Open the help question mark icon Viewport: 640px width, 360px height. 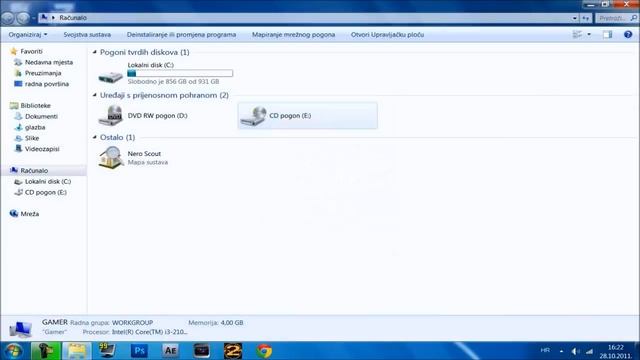pos(628,35)
